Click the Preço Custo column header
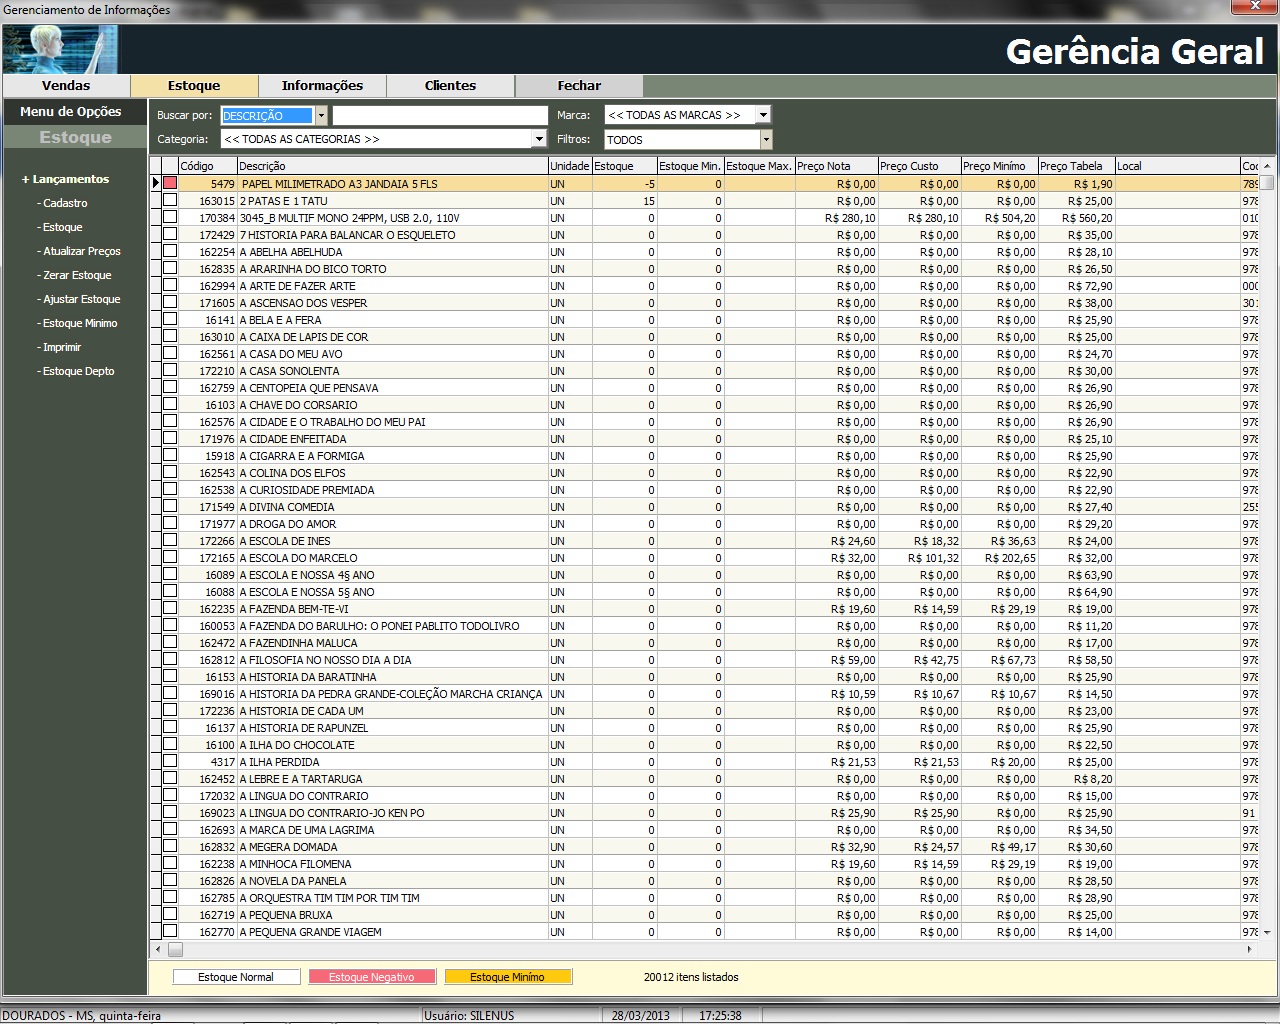The height and width of the screenshot is (1024, 1280). coord(920,166)
